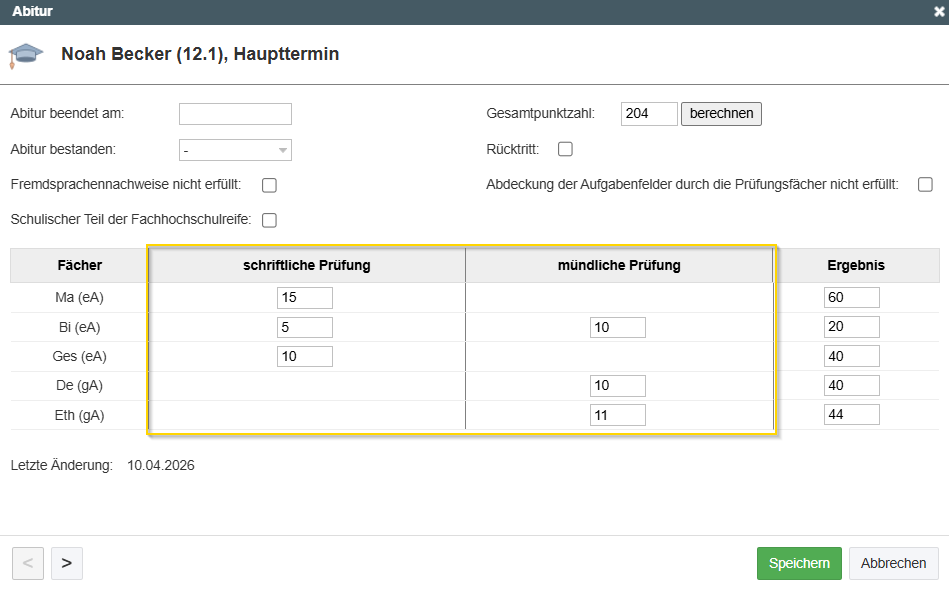Enable Fremdsprachennachweise nicht erfüllt checkbox
The height and width of the screenshot is (589, 949).
269,185
